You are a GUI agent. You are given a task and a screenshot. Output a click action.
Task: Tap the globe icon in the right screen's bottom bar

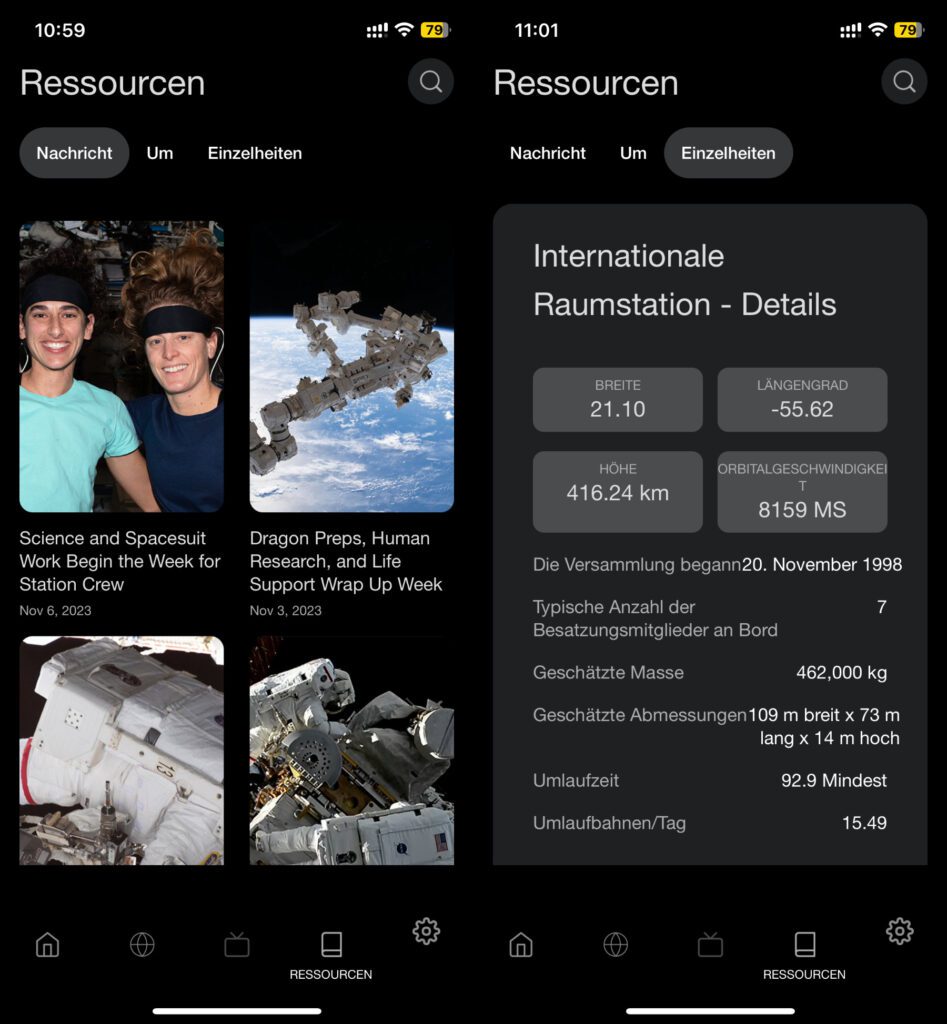pyautogui.click(x=615, y=944)
